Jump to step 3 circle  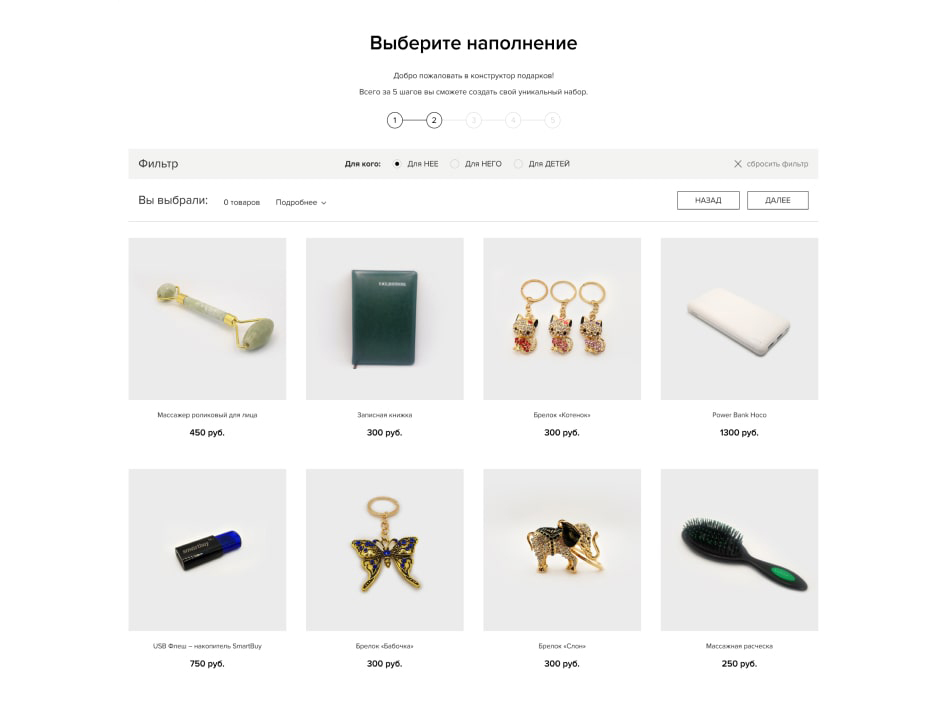[x=474, y=120]
